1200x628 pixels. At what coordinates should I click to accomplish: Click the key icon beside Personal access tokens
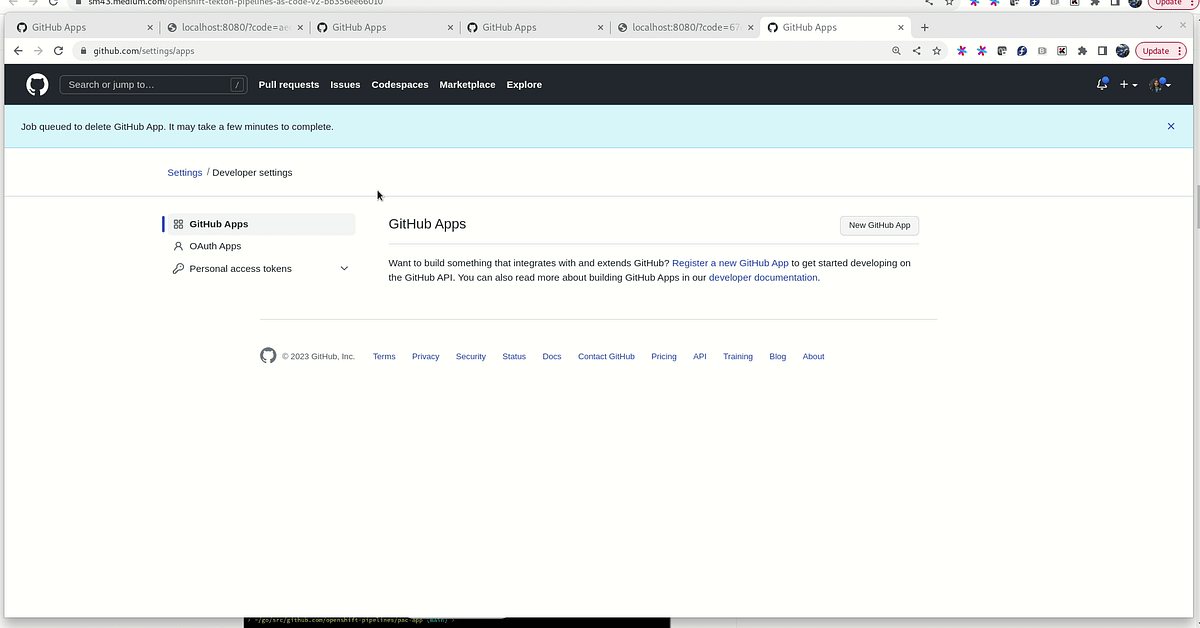178,268
